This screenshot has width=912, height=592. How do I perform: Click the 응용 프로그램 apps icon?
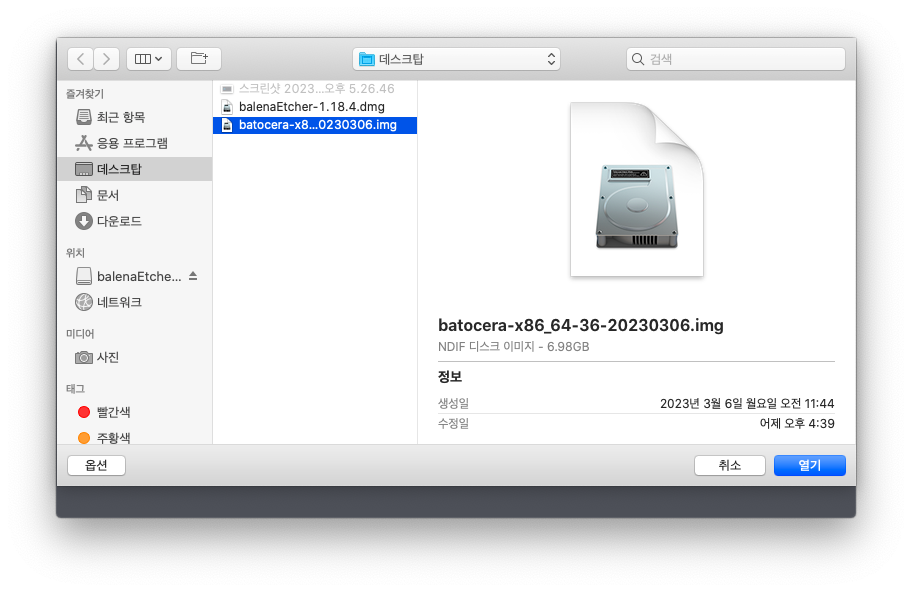(84, 143)
